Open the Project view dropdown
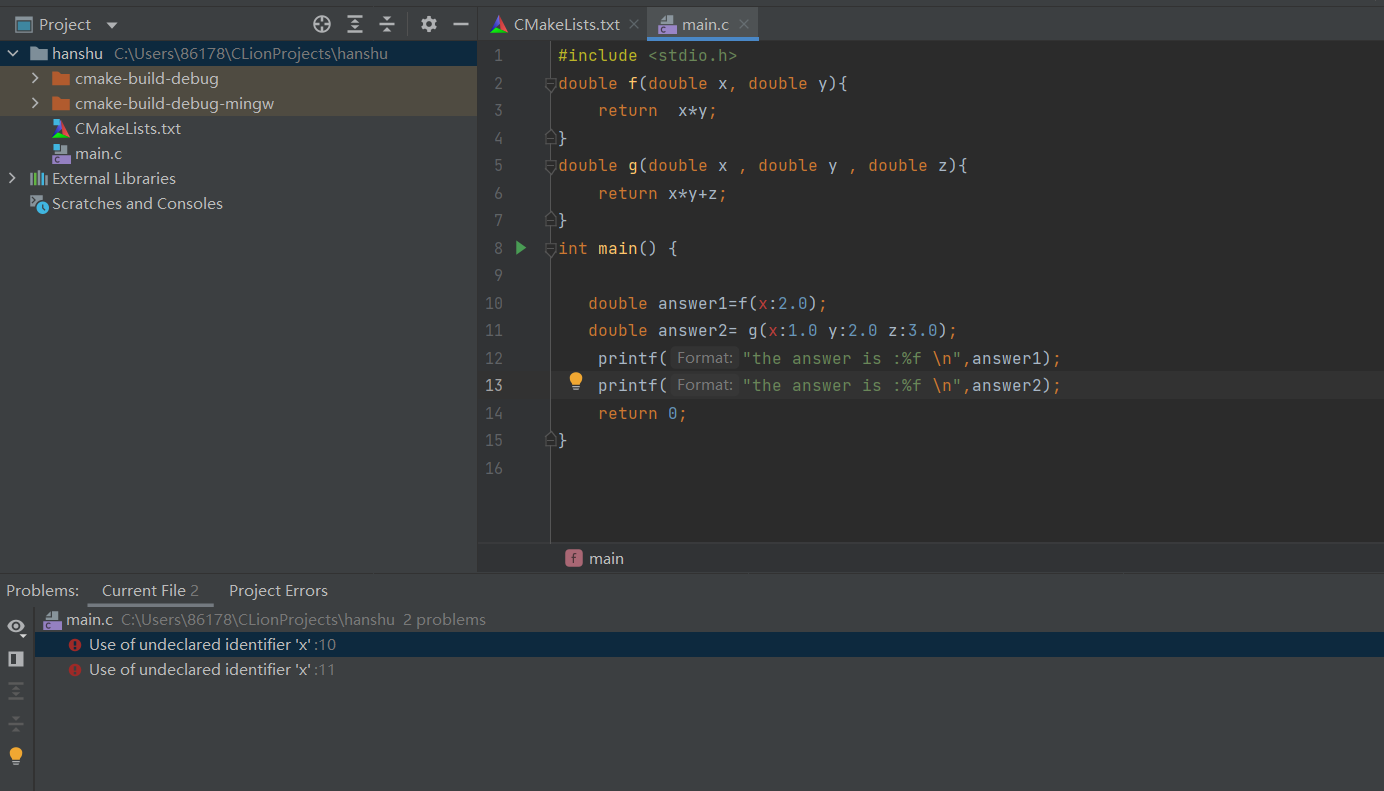Screen dimensions: 1384x791 point(111,25)
